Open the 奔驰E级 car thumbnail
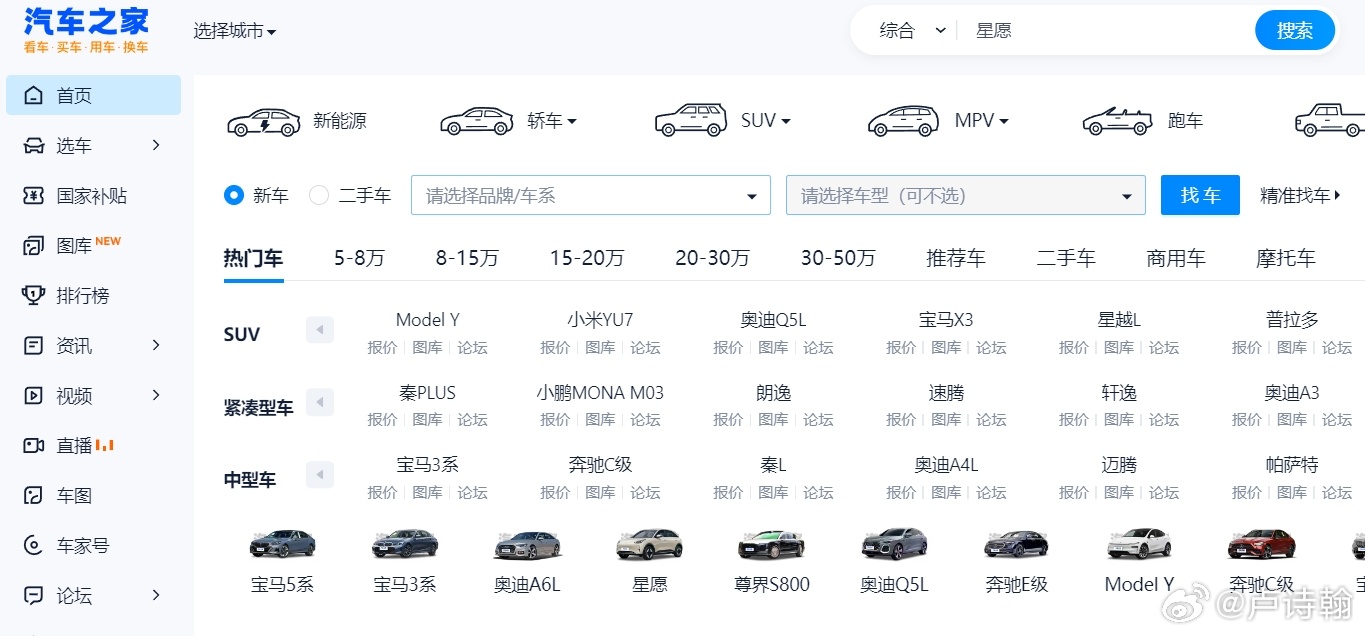This screenshot has width=1365, height=636. [x=1017, y=545]
